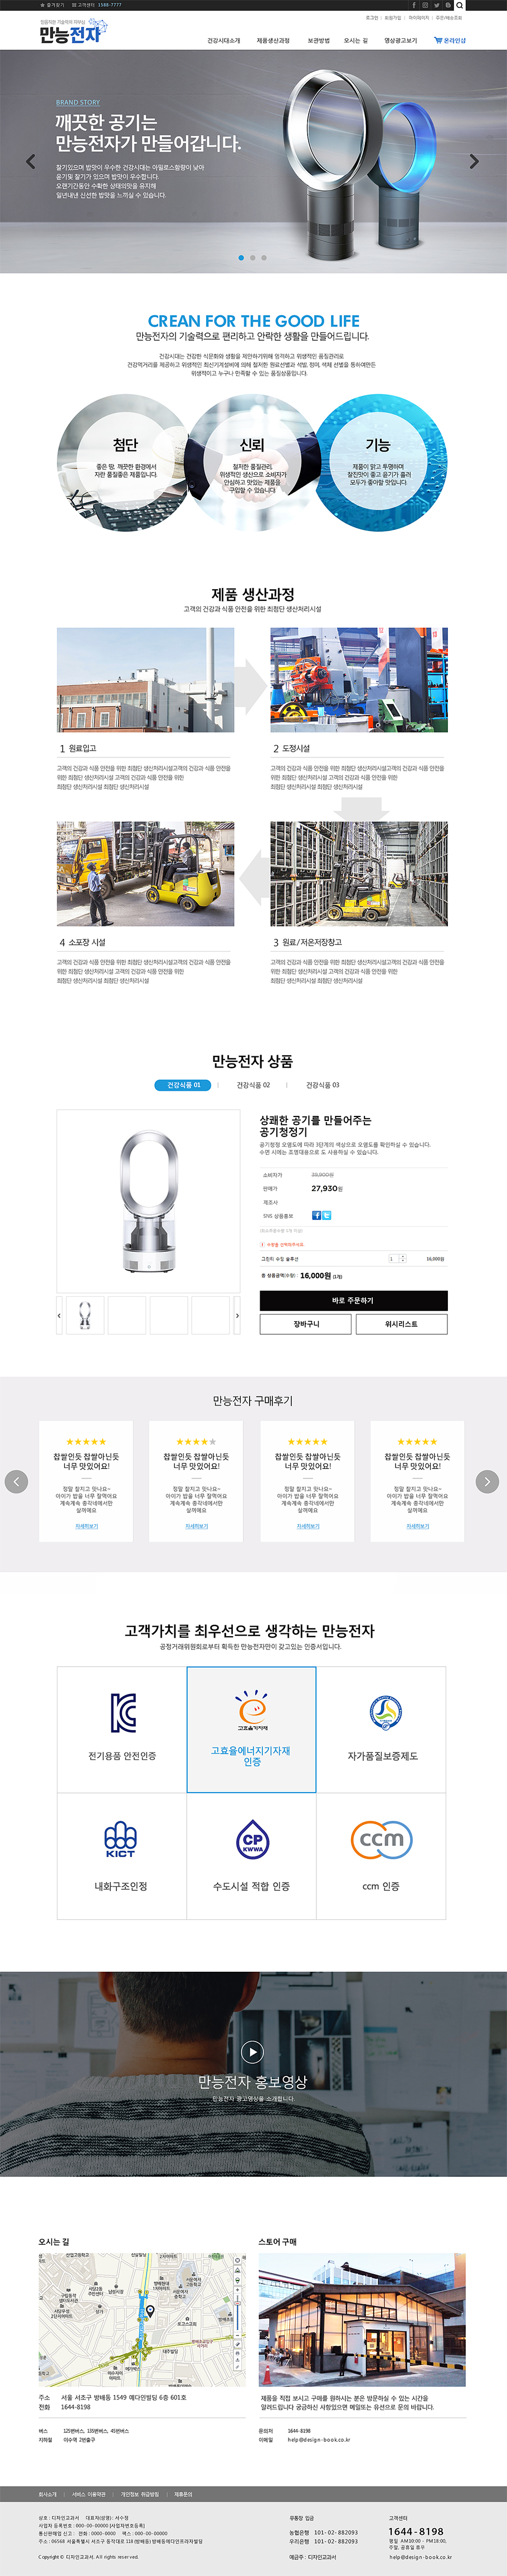The width and height of the screenshot is (507, 2576).
Task: Show previous reviews with left circle arrow
Action: [x=17, y=1481]
